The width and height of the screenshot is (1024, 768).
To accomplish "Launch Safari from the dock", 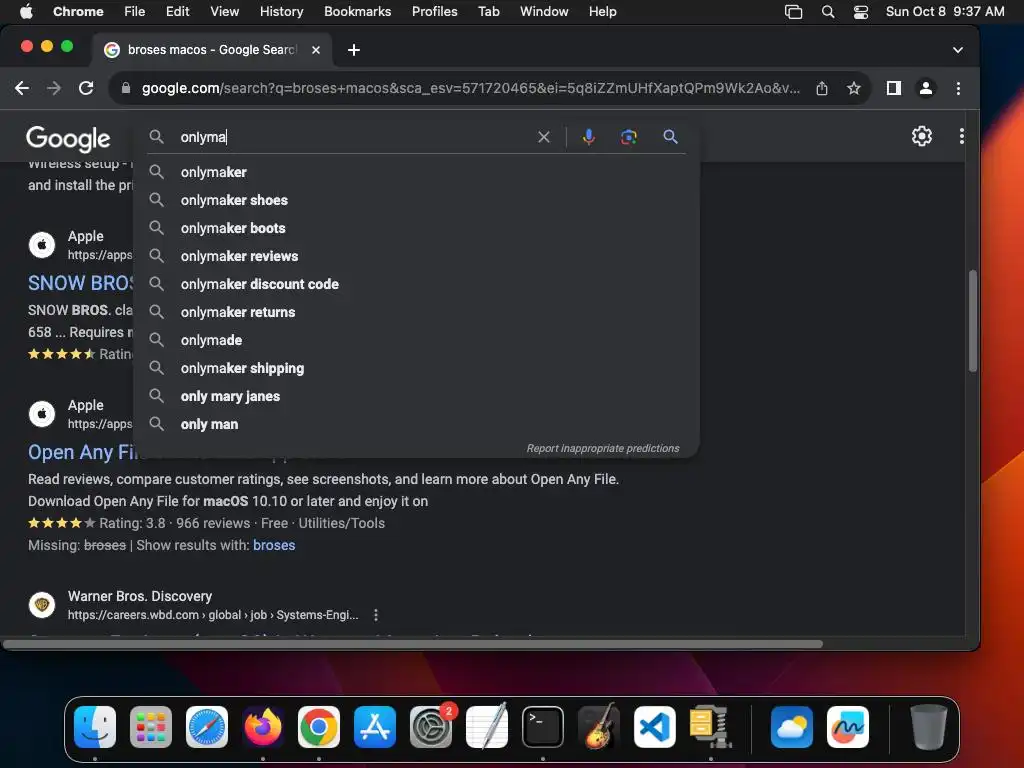I will (207, 727).
